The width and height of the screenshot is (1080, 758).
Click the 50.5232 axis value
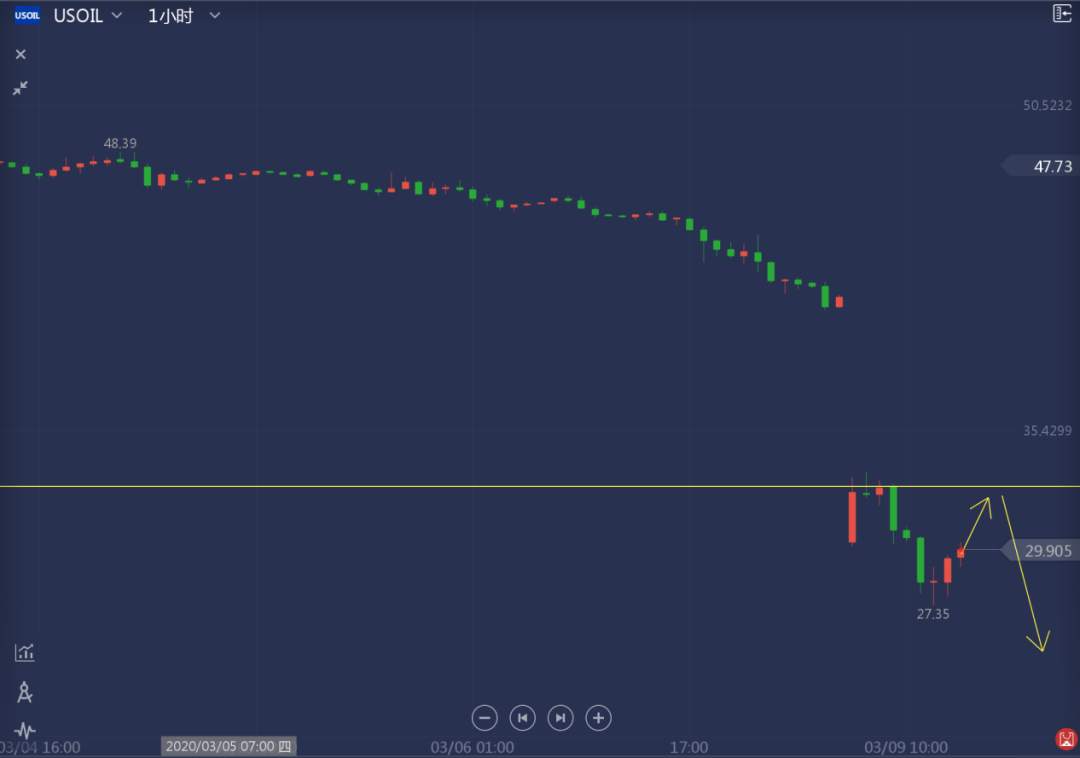(1047, 105)
